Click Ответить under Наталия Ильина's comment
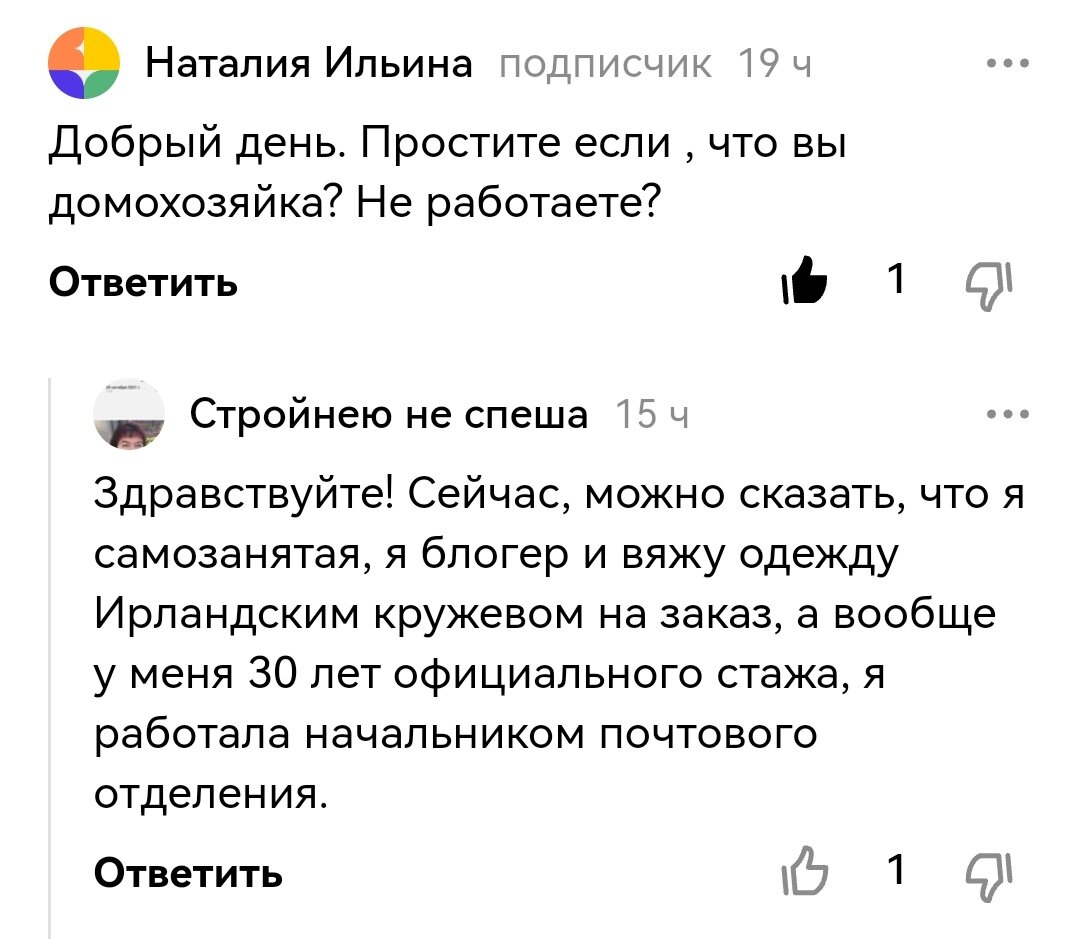 (144, 283)
